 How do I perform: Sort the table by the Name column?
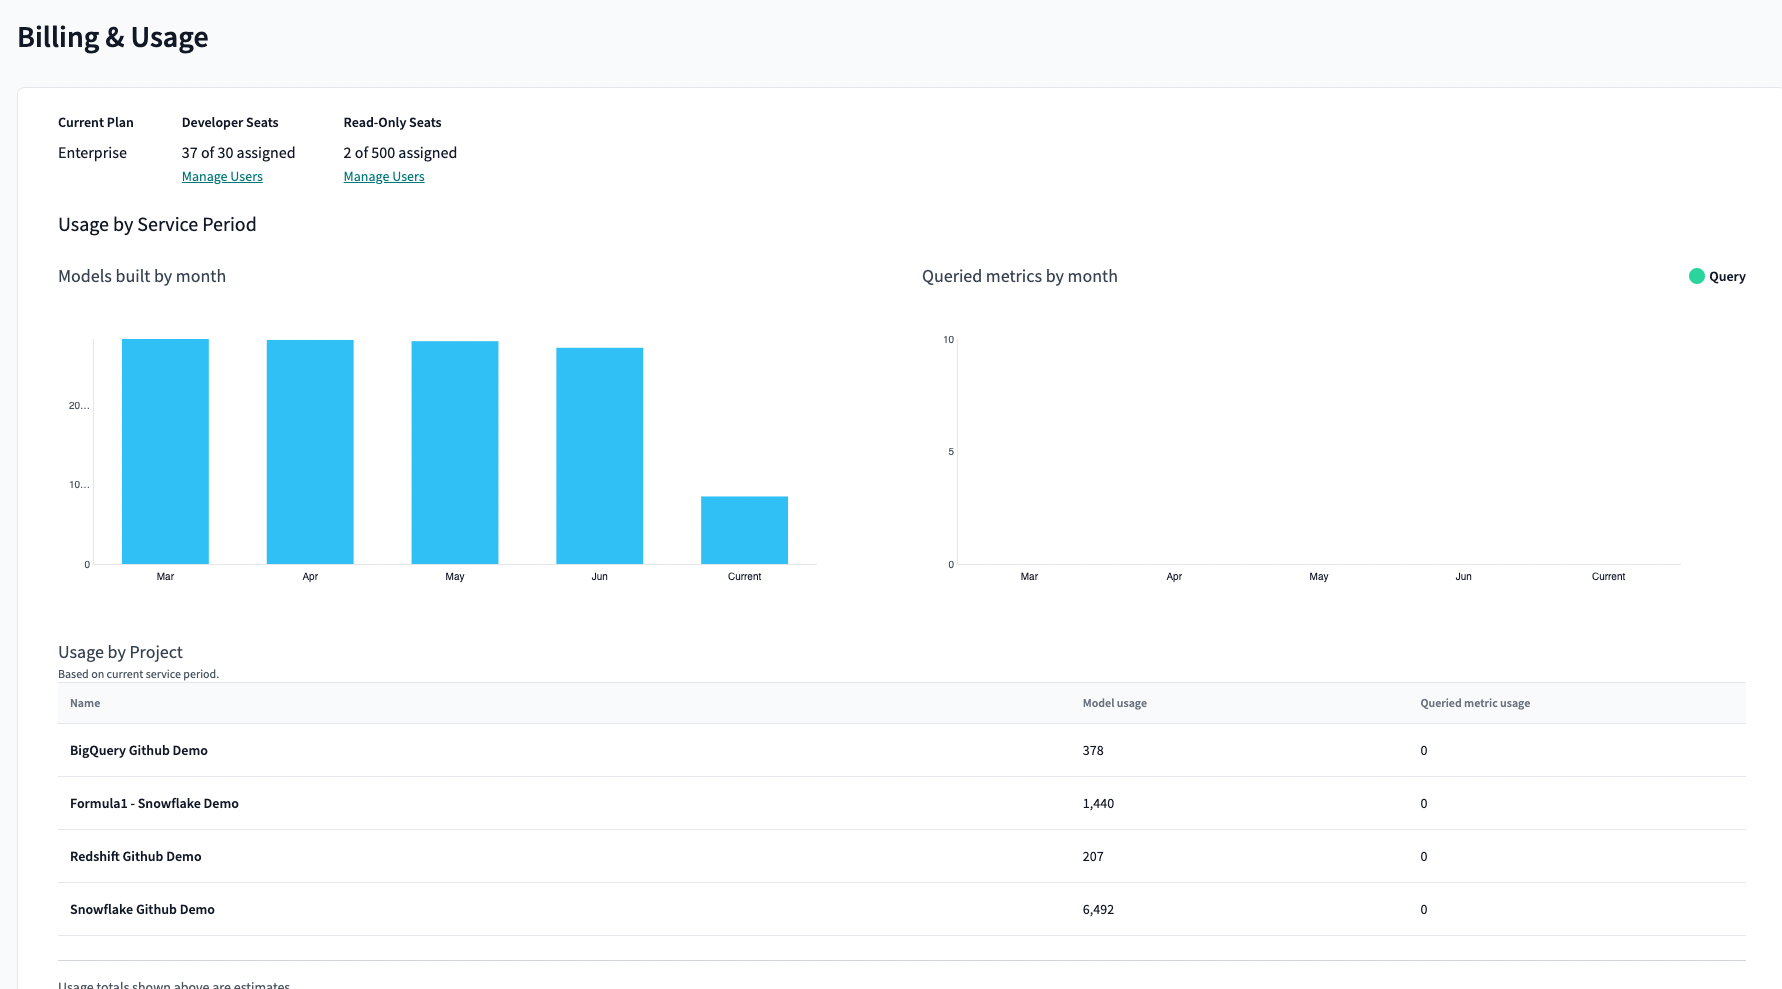click(x=84, y=703)
